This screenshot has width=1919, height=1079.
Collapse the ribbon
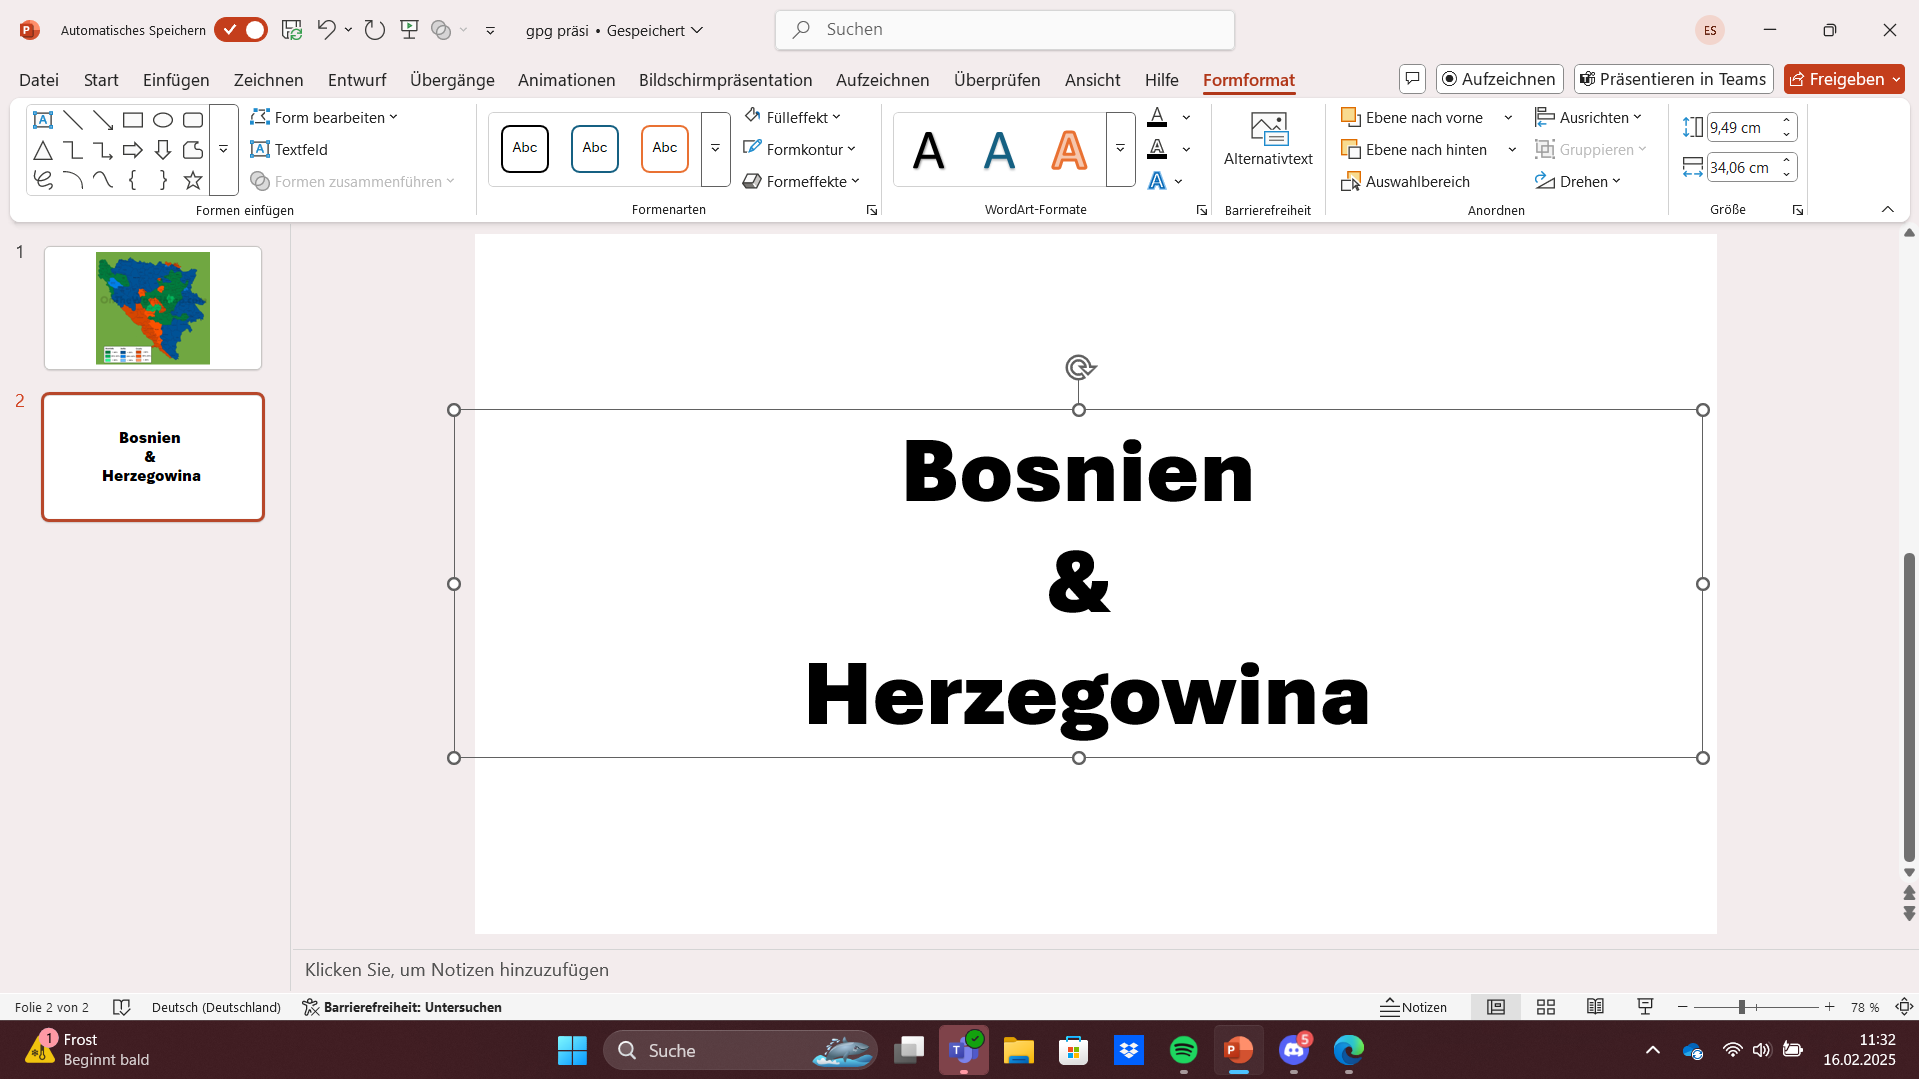(1888, 209)
